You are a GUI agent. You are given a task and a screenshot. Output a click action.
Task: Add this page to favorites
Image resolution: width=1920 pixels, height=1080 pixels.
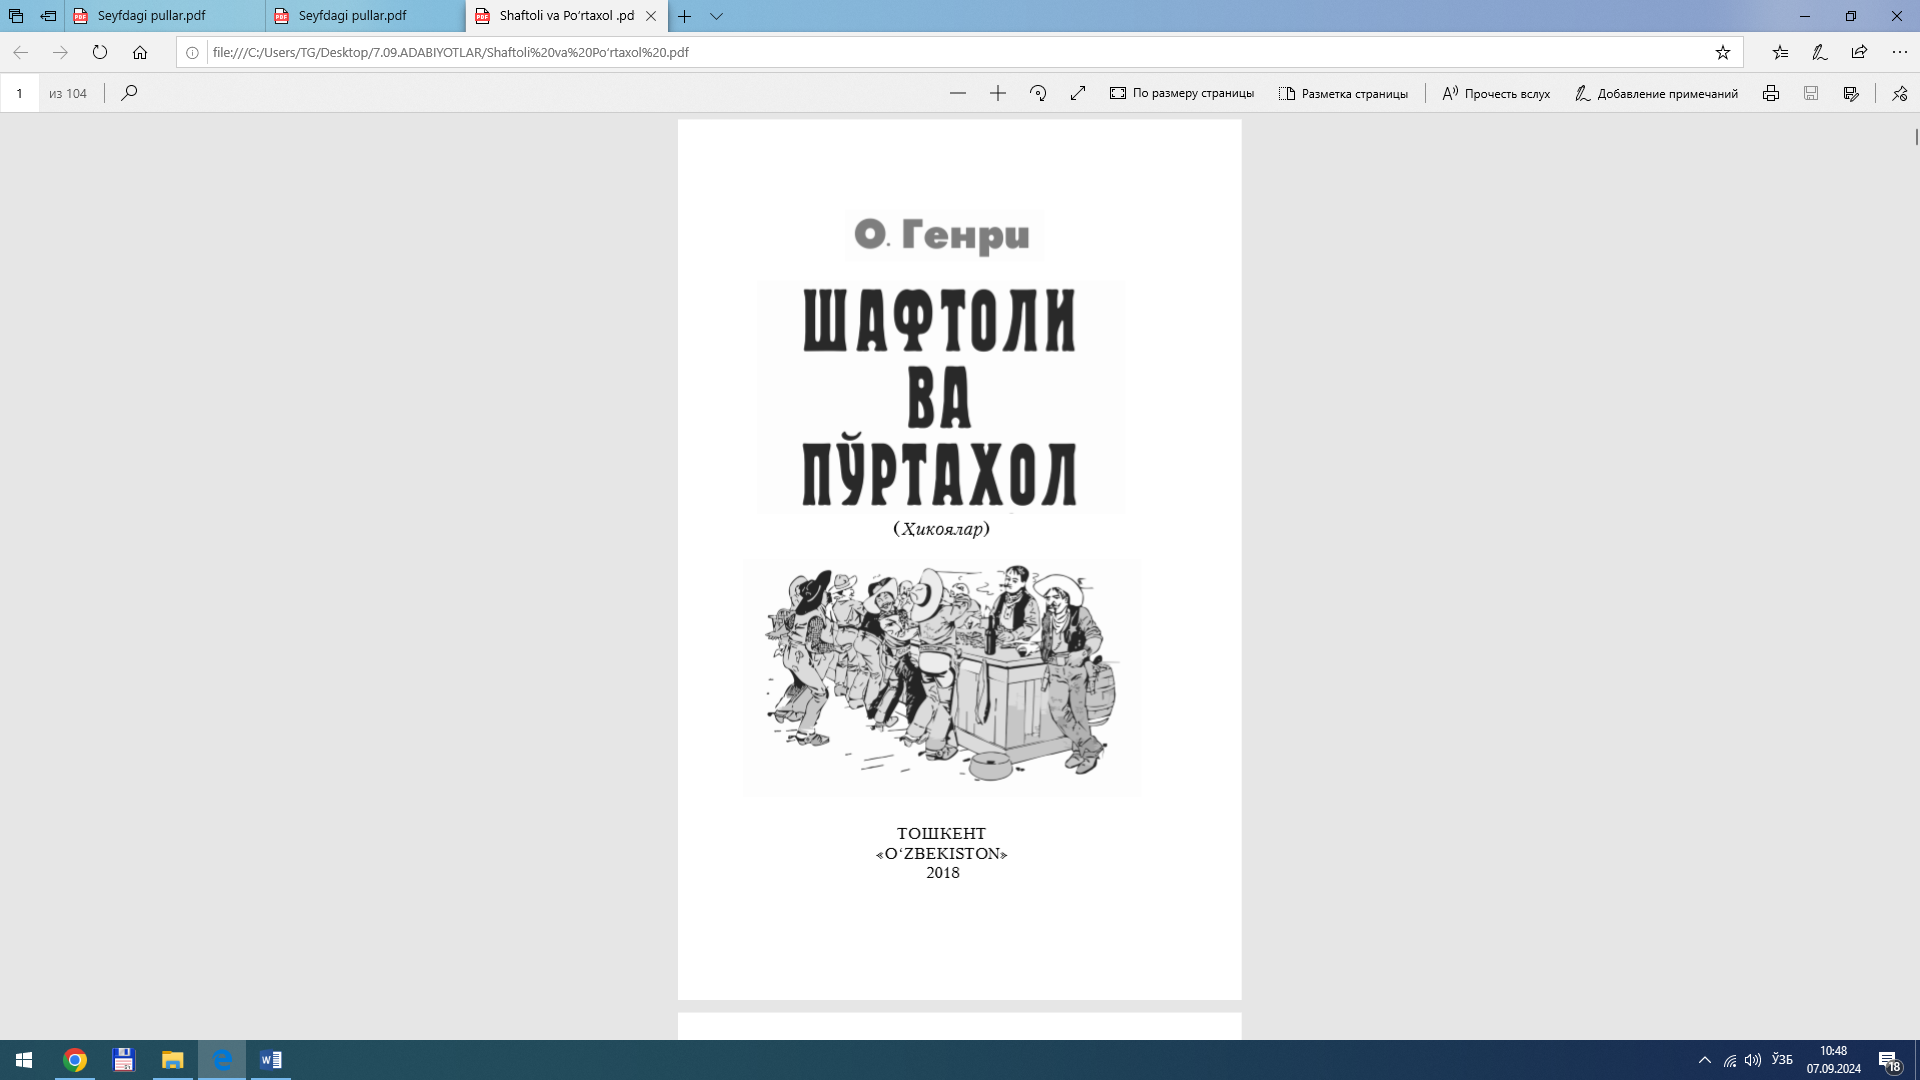(x=1723, y=53)
